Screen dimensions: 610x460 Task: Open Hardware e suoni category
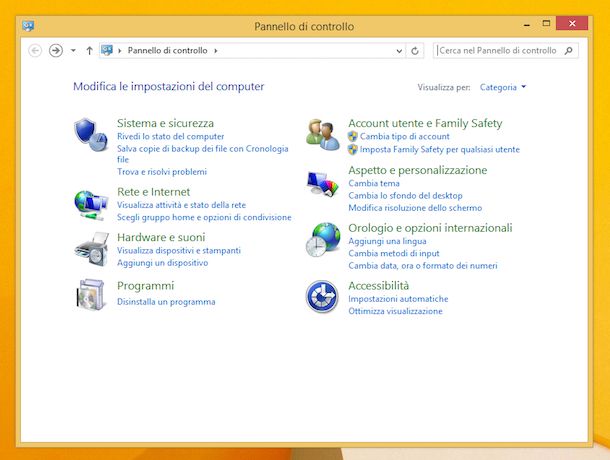click(161, 237)
